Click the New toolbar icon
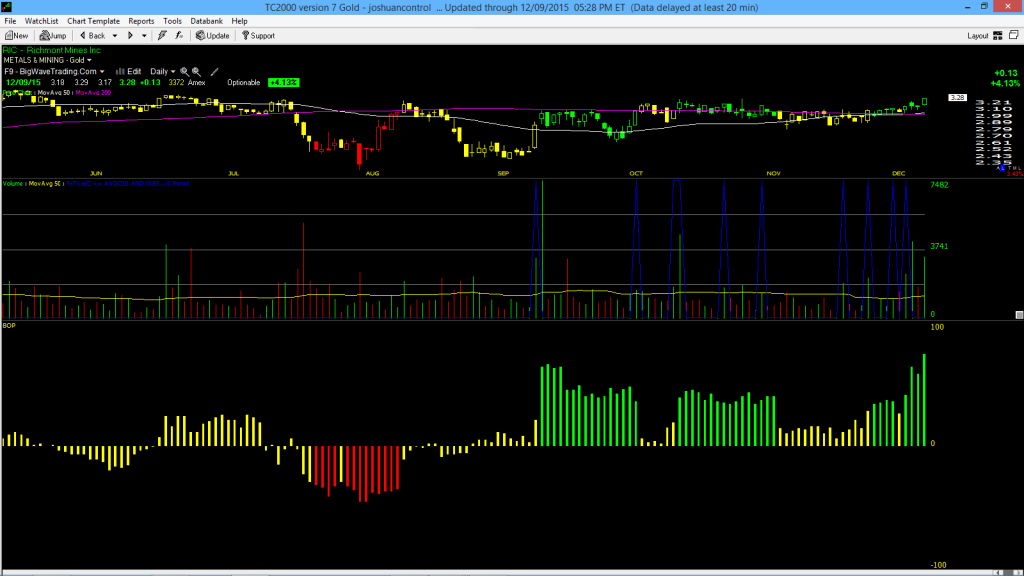The height and width of the screenshot is (576, 1024). coord(16,36)
